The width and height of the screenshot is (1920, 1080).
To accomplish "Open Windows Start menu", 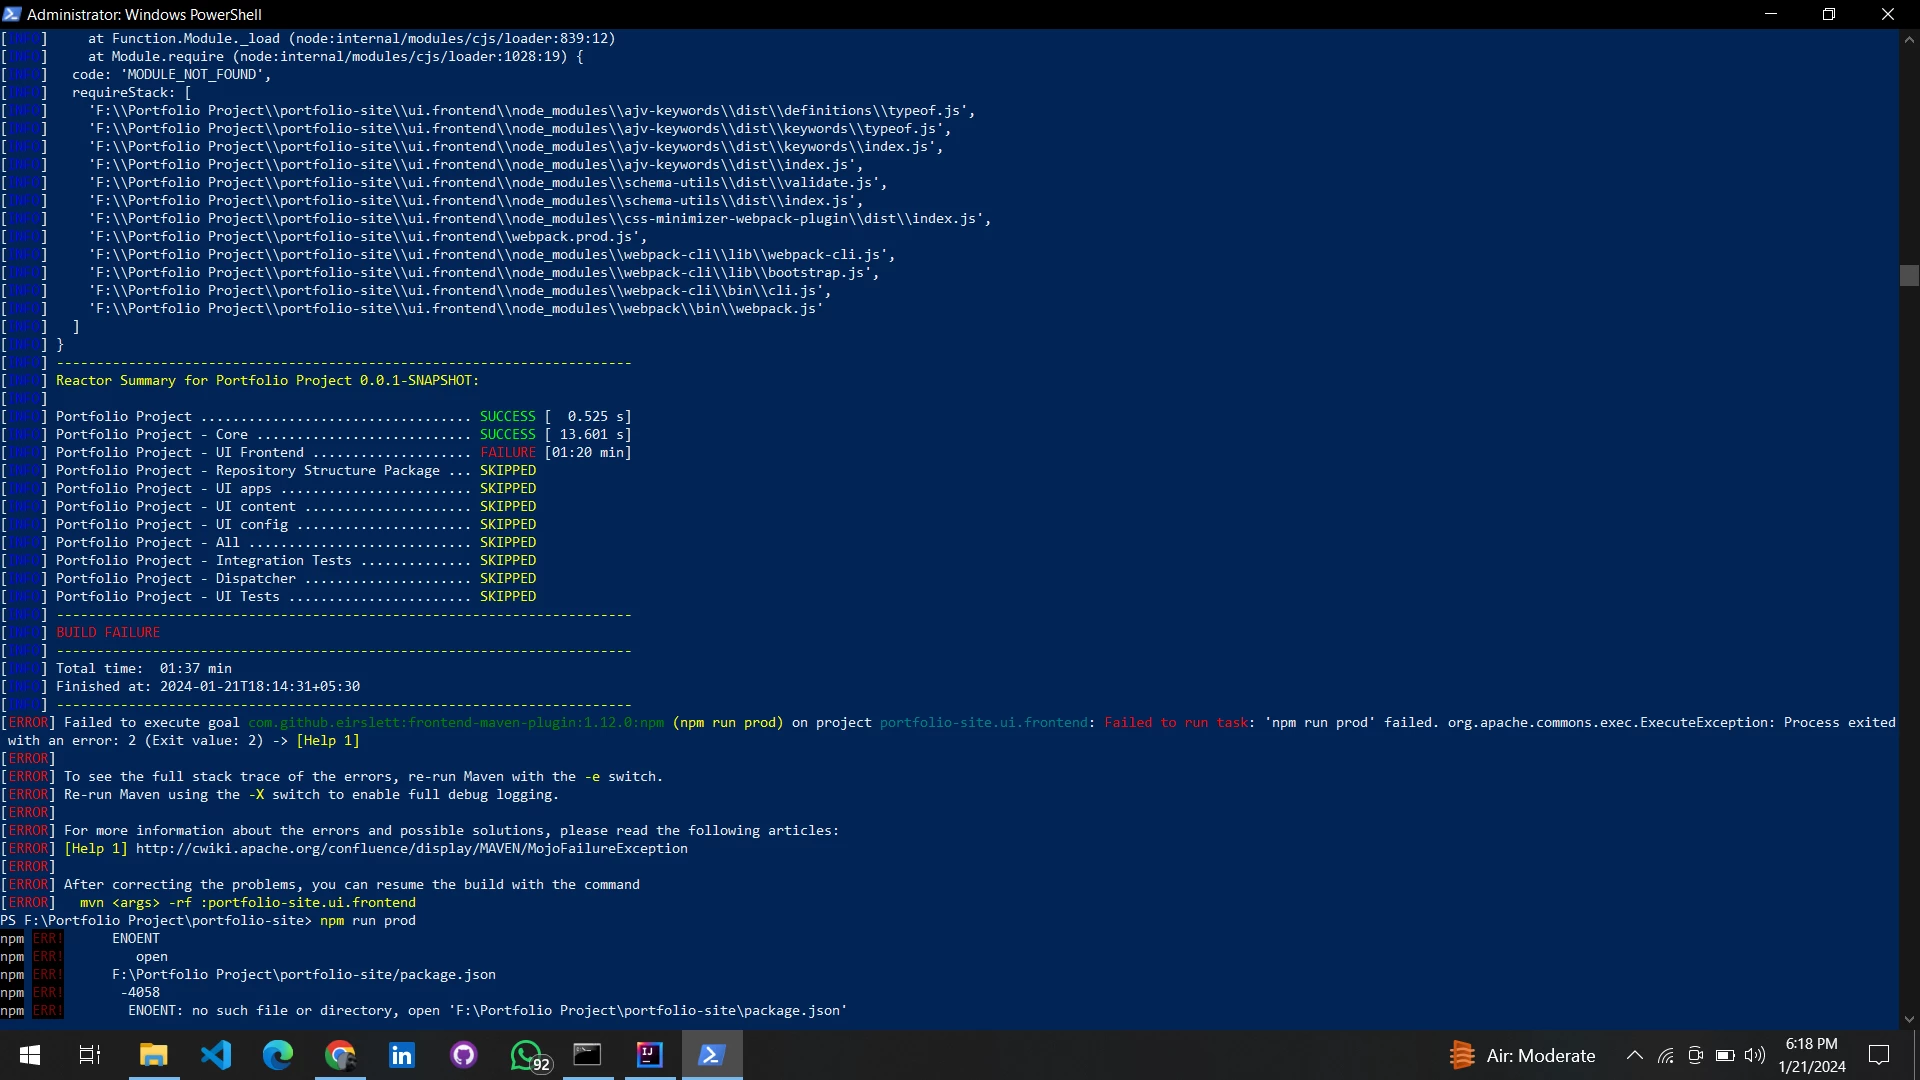I will [x=30, y=1055].
